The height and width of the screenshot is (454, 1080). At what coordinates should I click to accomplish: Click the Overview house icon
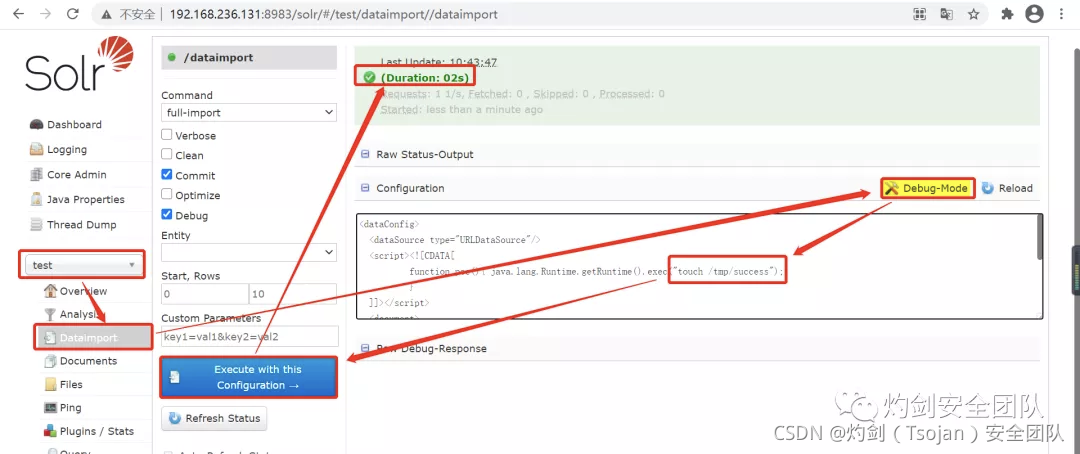pyautogui.click(x=50, y=291)
